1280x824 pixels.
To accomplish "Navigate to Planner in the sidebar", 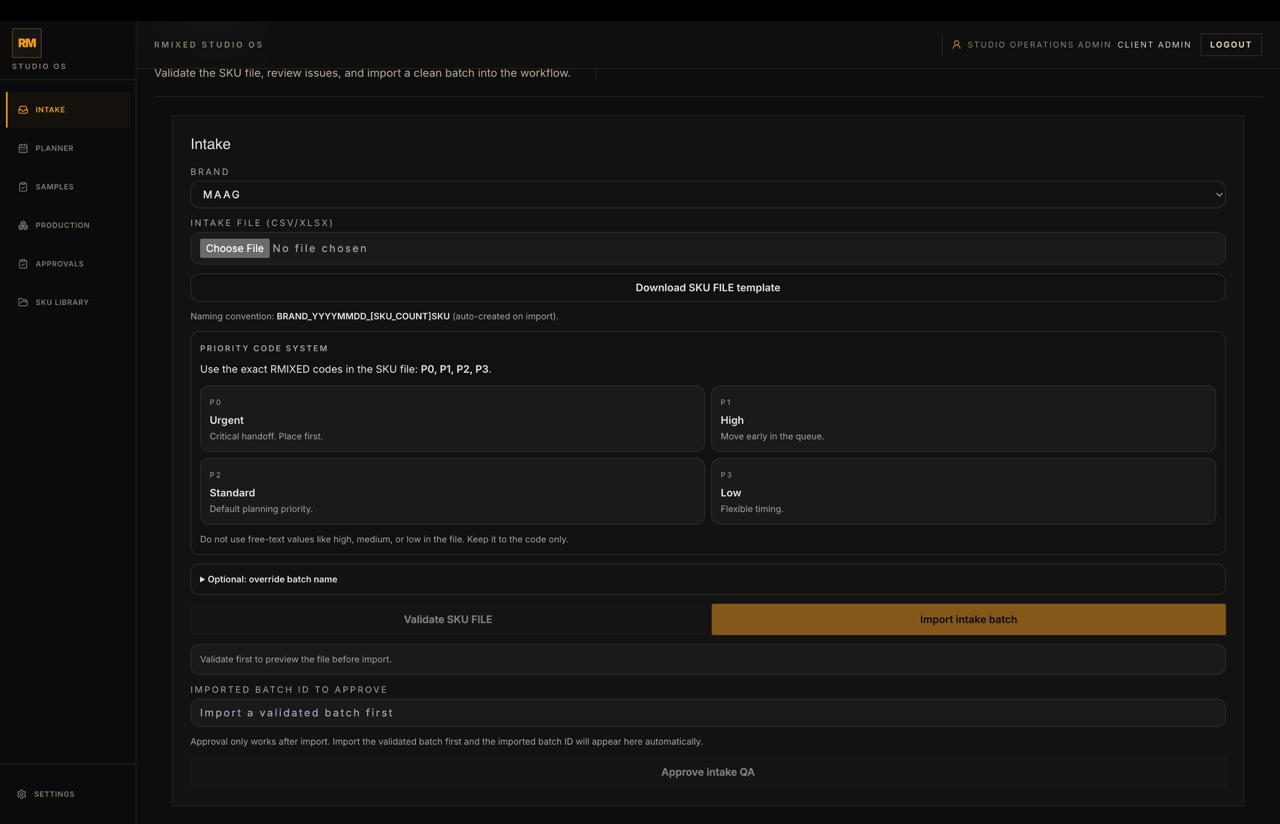I will point(53,148).
